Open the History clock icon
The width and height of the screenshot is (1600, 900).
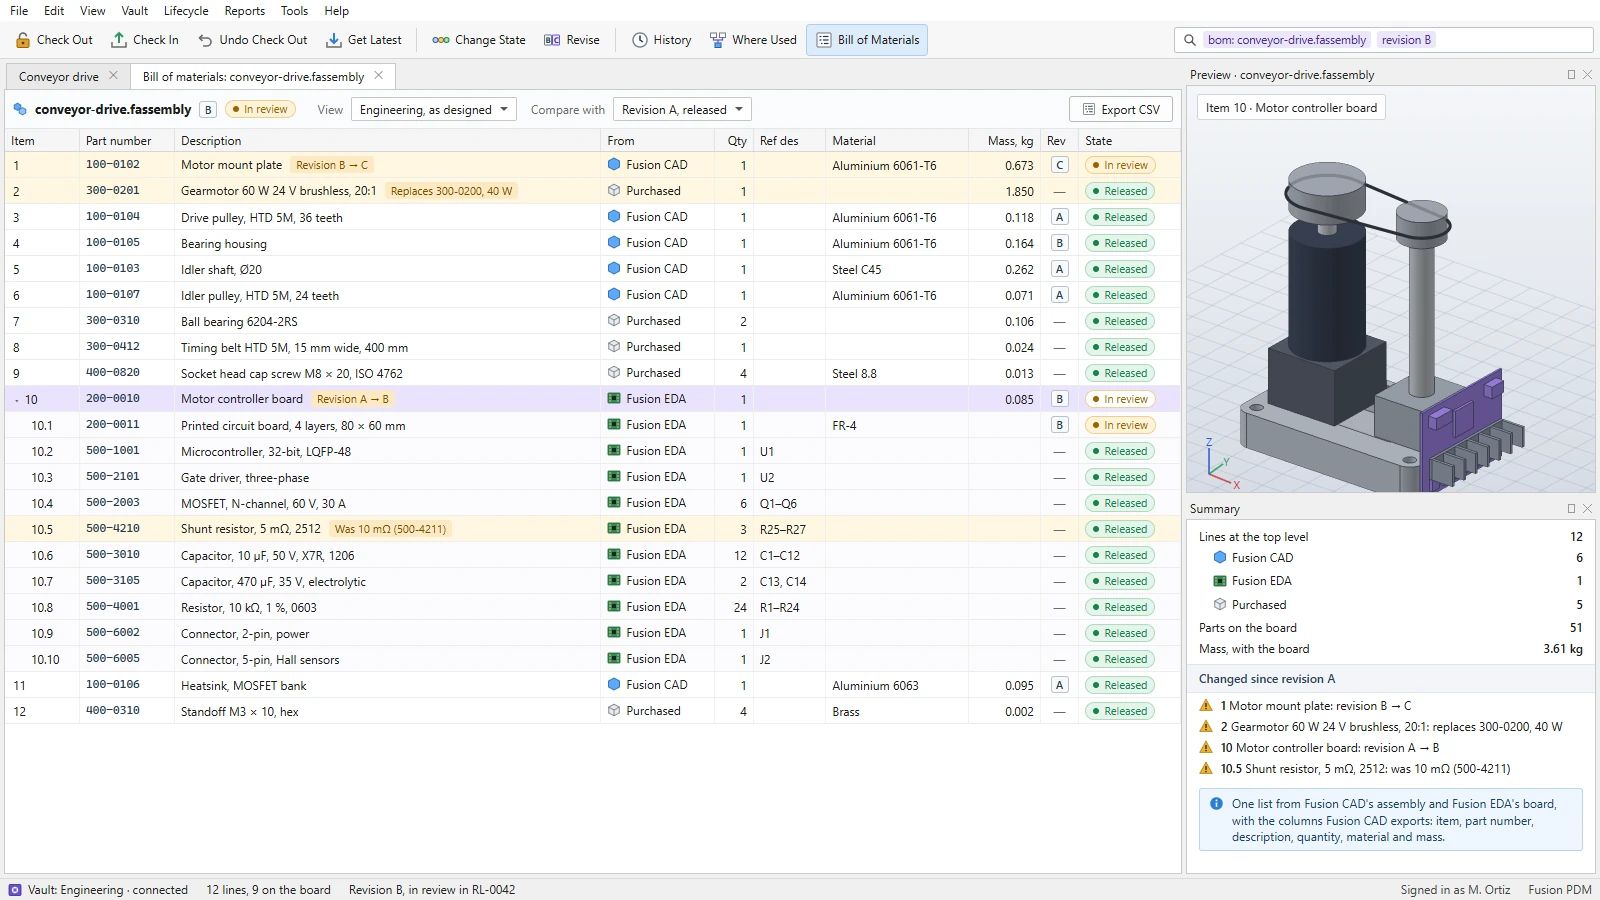click(640, 40)
